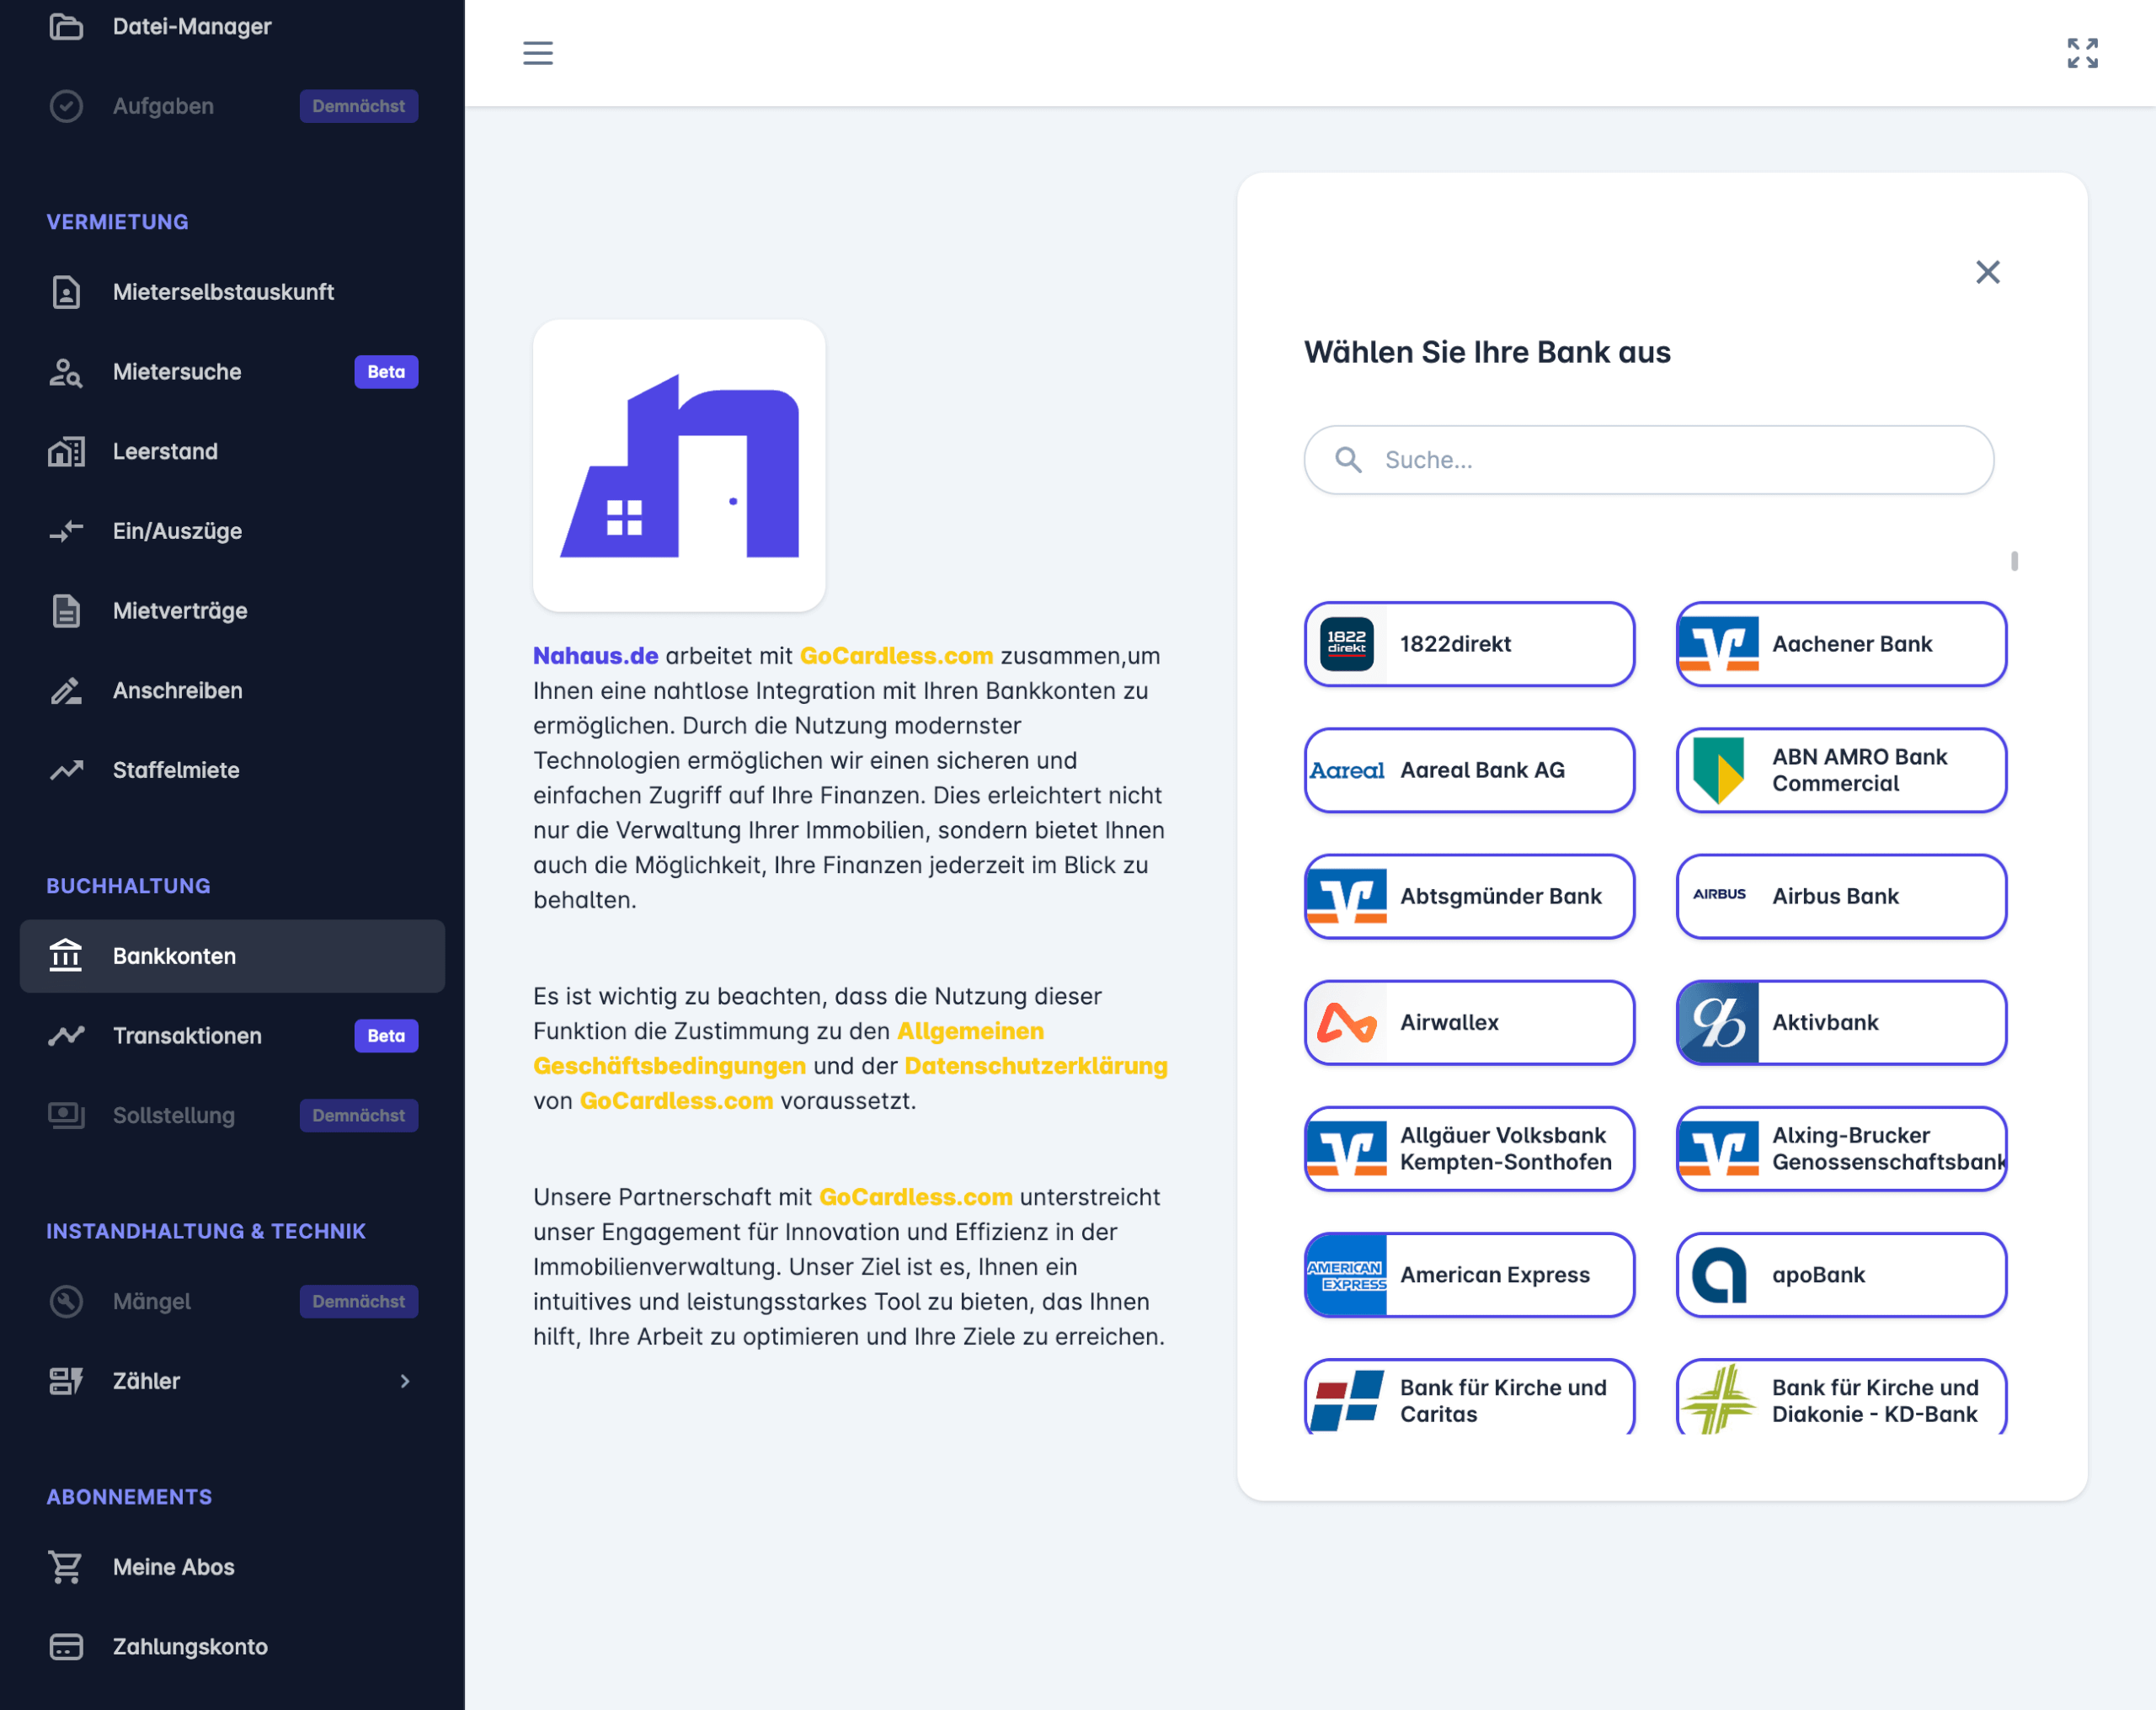Open Datei-Manager in the sidebar
The width and height of the screenshot is (2156, 1710).
click(x=232, y=26)
